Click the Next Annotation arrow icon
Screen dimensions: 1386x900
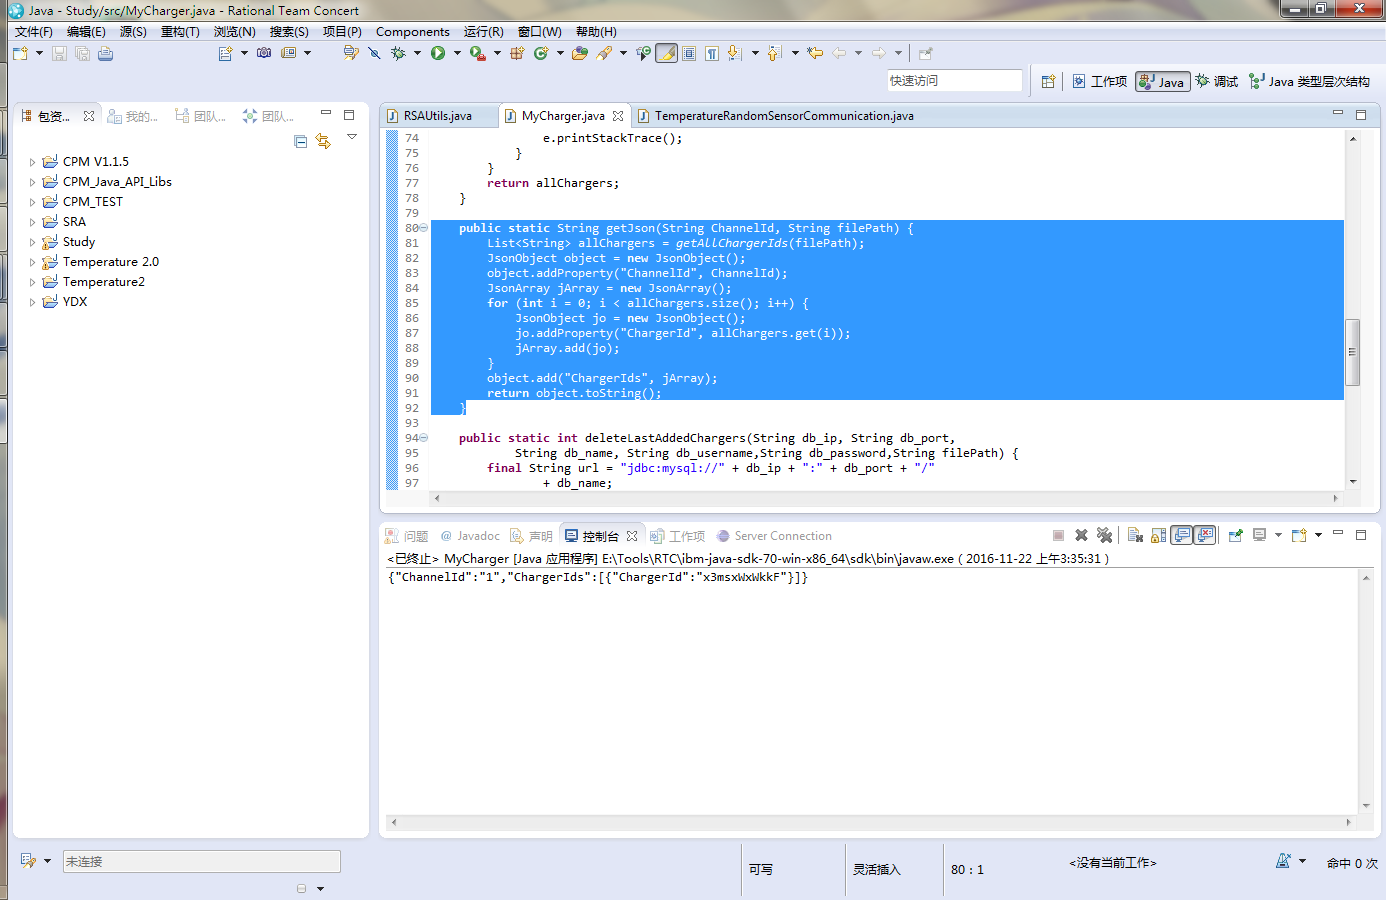click(734, 53)
